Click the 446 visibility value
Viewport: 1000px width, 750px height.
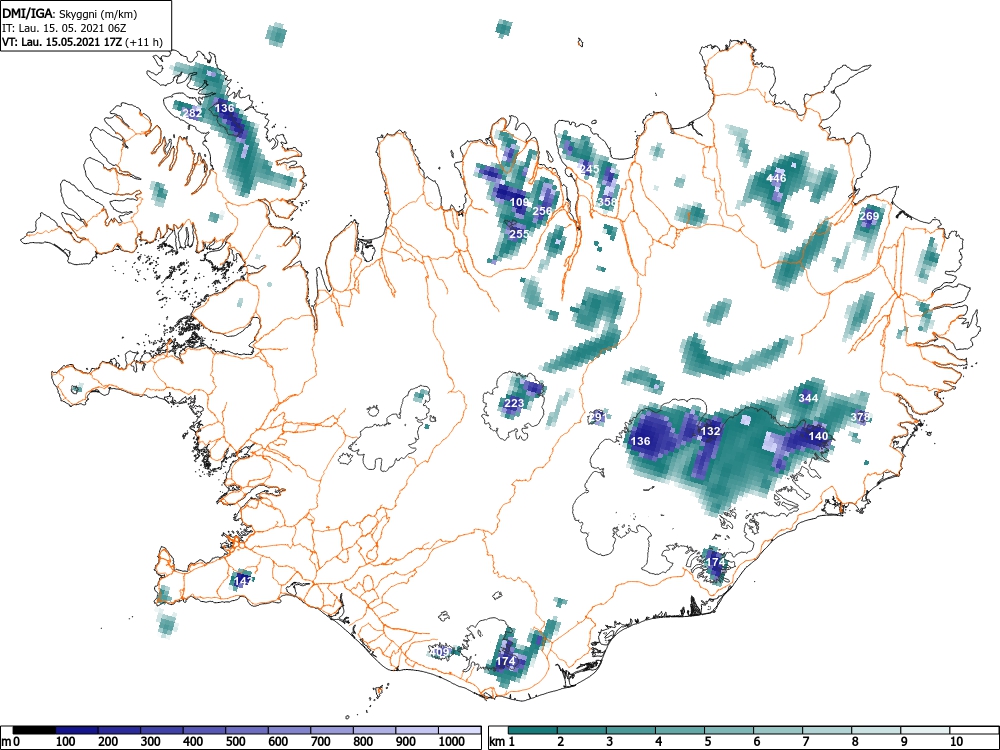pyautogui.click(x=776, y=178)
